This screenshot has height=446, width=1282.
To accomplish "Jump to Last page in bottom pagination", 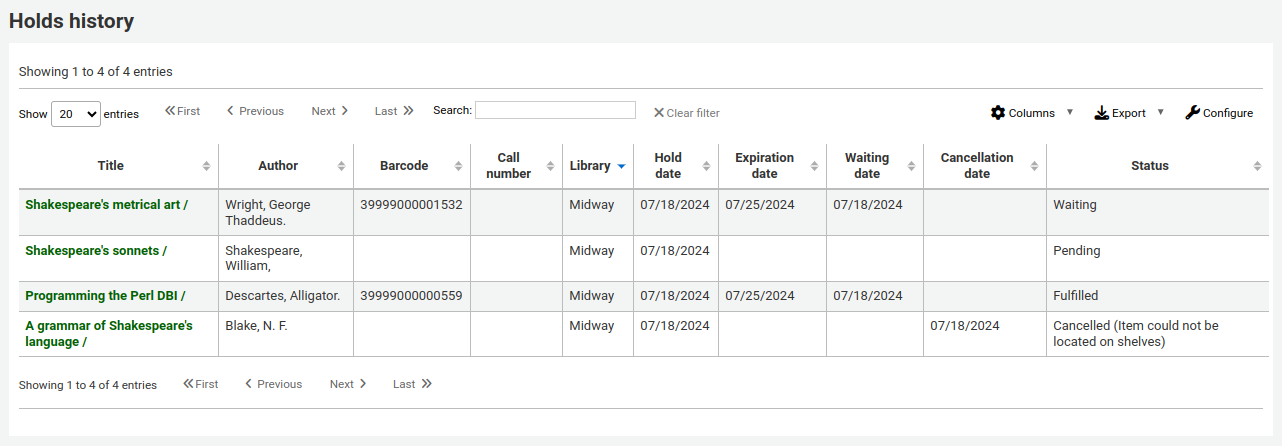I will point(412,384).
